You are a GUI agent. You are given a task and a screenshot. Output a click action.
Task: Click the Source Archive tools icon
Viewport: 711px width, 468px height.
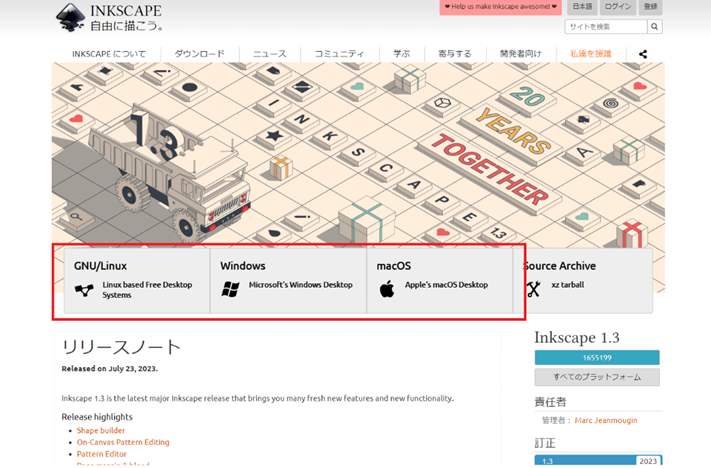(533, 289)
